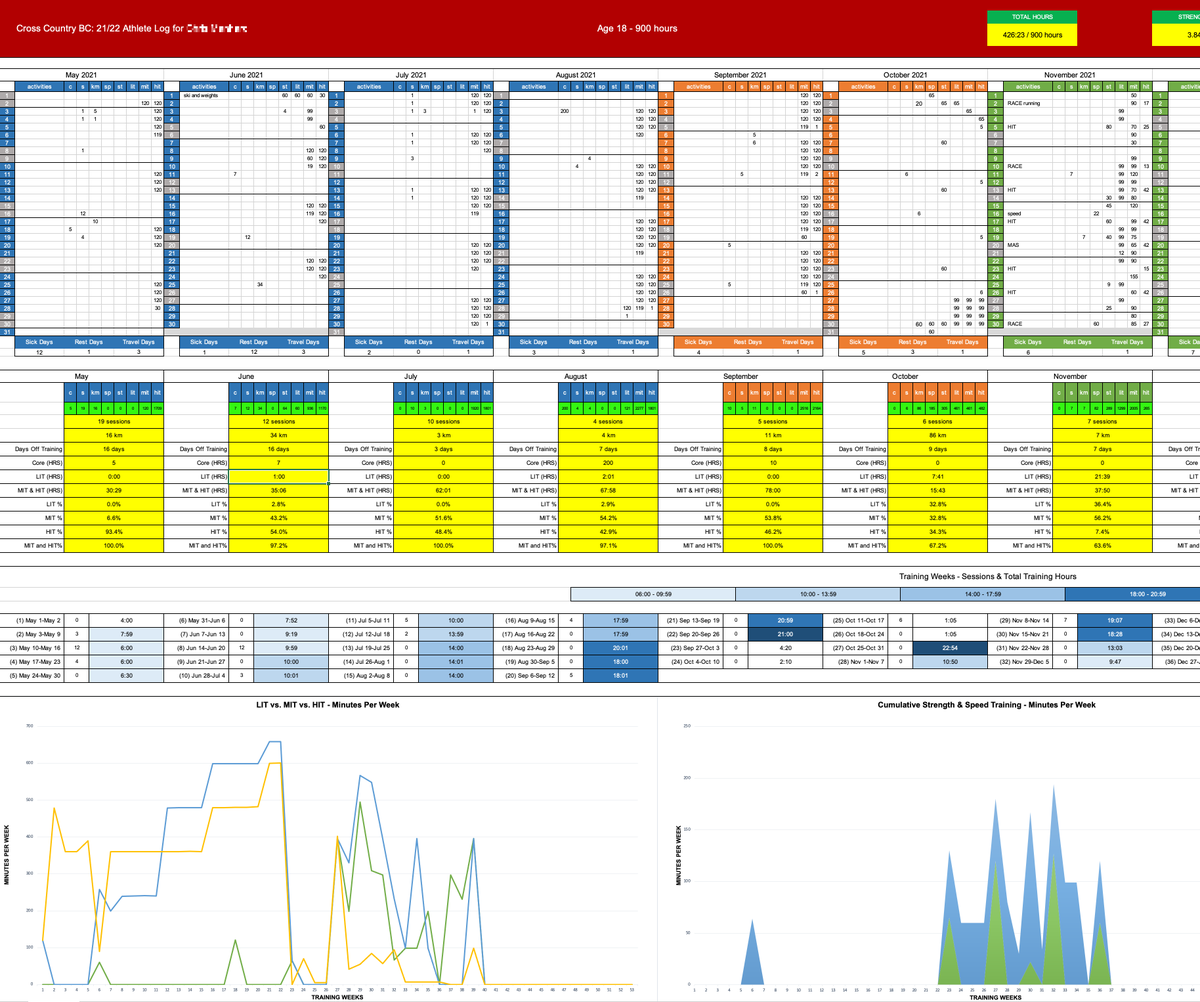Click the 'Rest Days' green header under November
This screenshot has height=1002, width=1200.
[x=1078, y=342]
